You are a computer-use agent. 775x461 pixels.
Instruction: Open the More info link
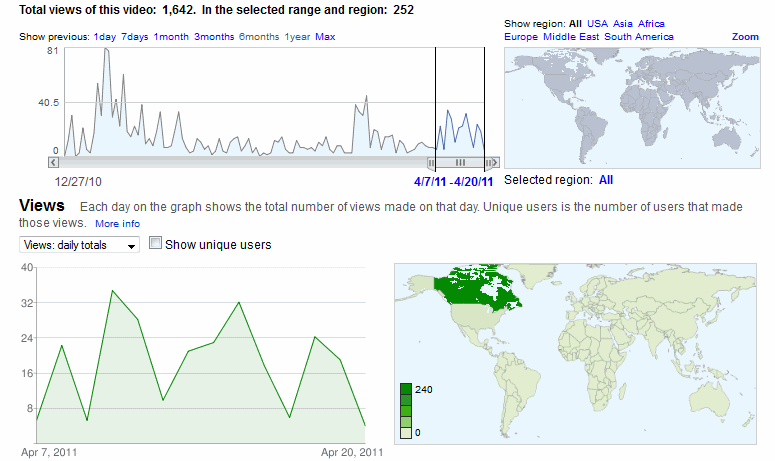[x=117, y=224]
